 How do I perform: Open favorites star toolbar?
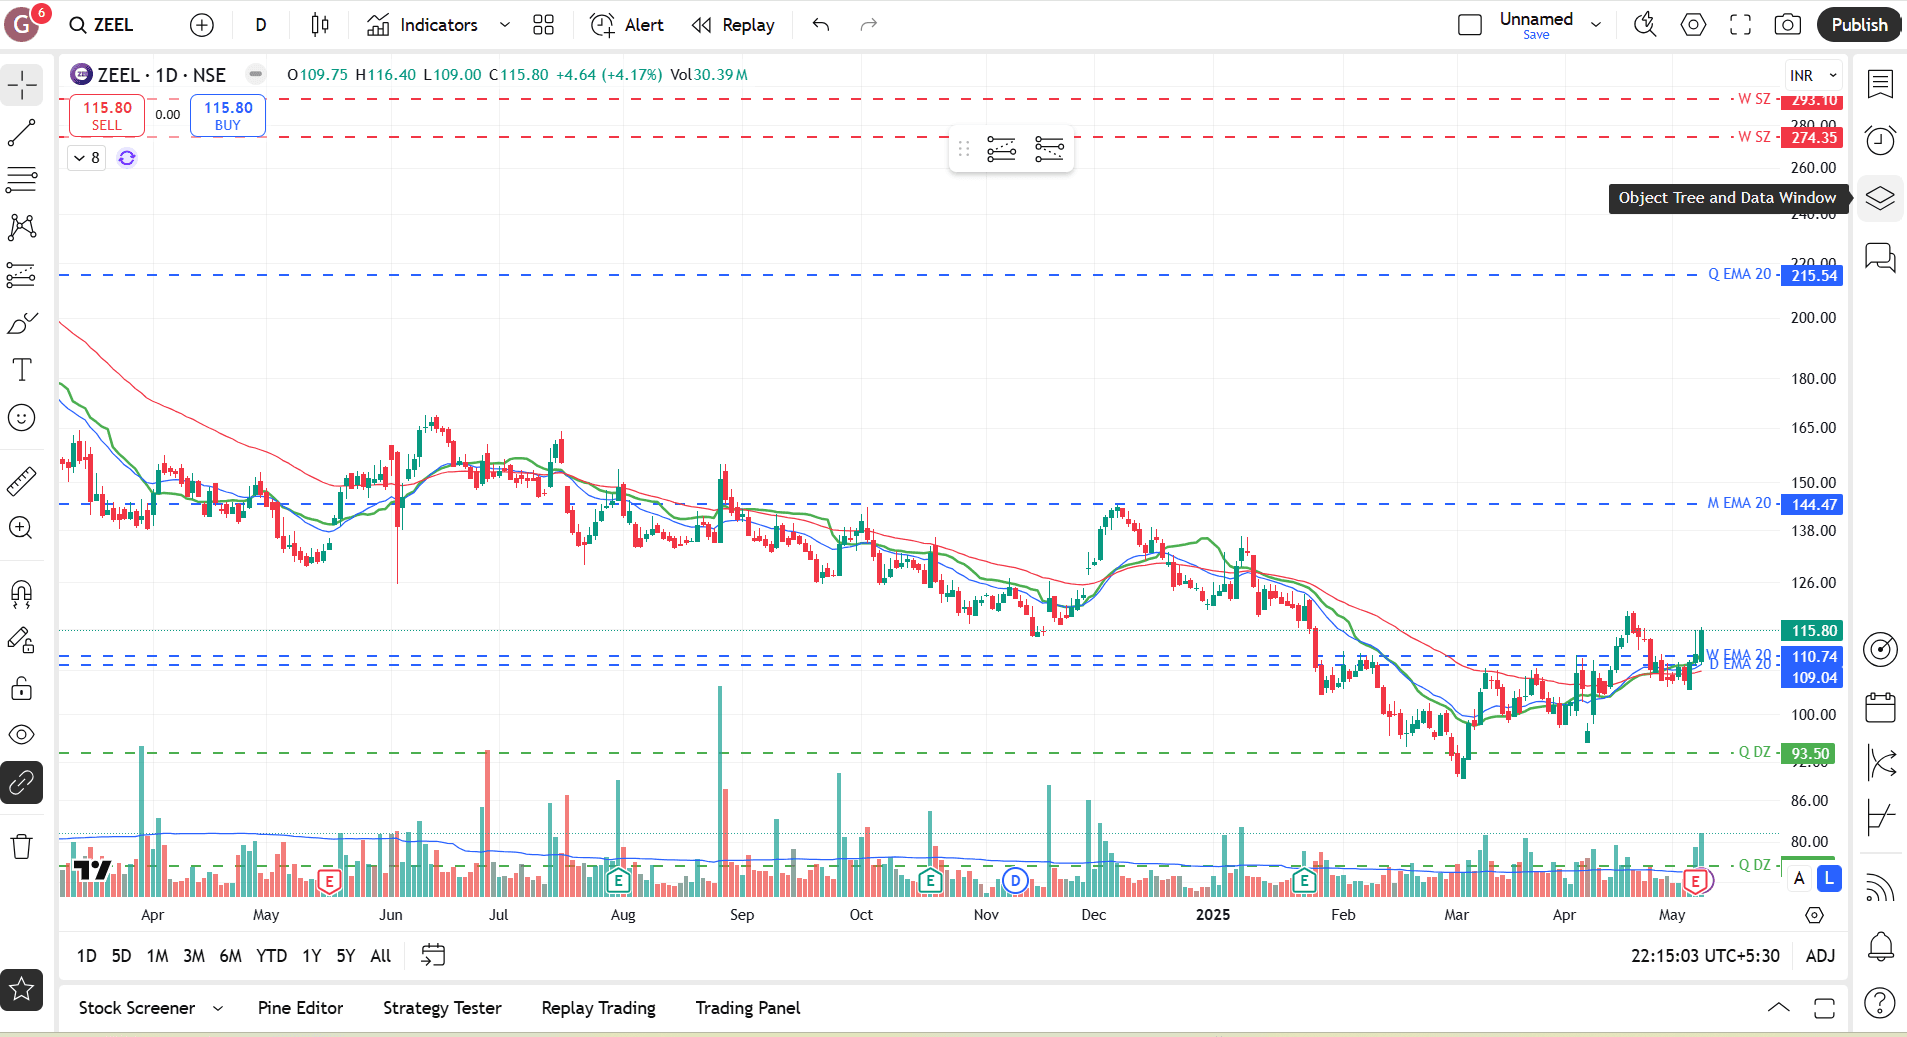(22, 990)
